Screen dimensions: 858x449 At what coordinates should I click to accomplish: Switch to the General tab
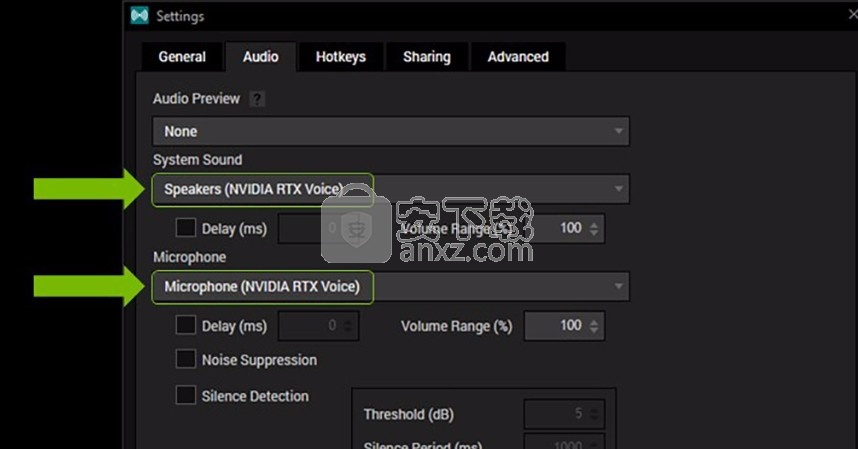point(182,57)
